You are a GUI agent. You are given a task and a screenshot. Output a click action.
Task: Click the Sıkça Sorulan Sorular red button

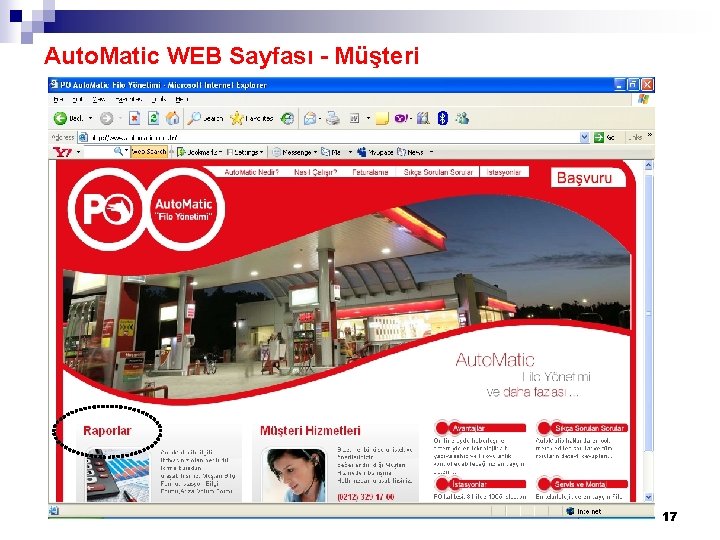point(583,428)
